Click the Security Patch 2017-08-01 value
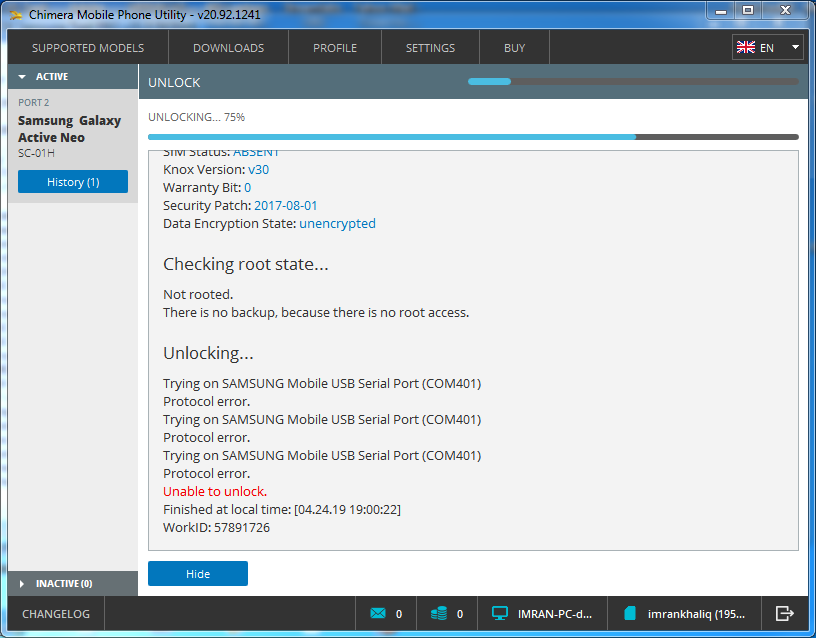The width and height of the screenshot is (816, 638). coord(286,206)
